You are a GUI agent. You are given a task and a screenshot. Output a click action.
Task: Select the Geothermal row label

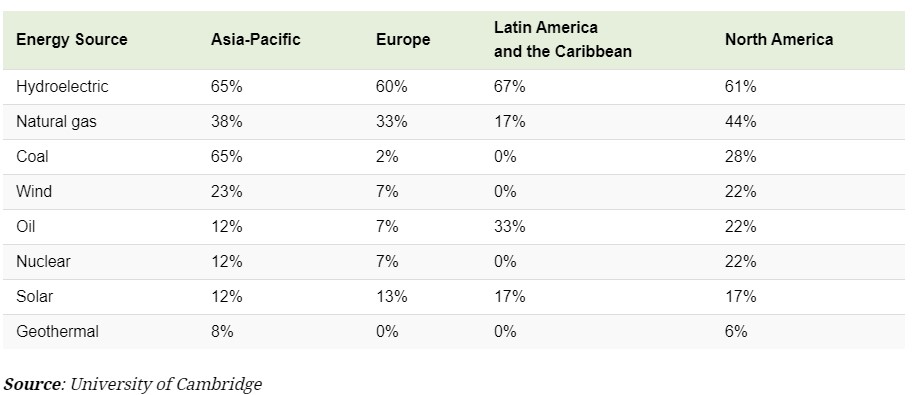(x=58, y=331)
